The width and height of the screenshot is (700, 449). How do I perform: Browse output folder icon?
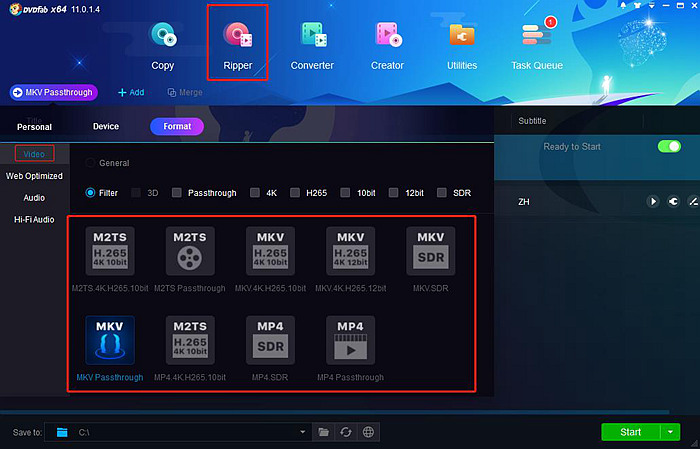pyautogui.click(x=323, y=432)
